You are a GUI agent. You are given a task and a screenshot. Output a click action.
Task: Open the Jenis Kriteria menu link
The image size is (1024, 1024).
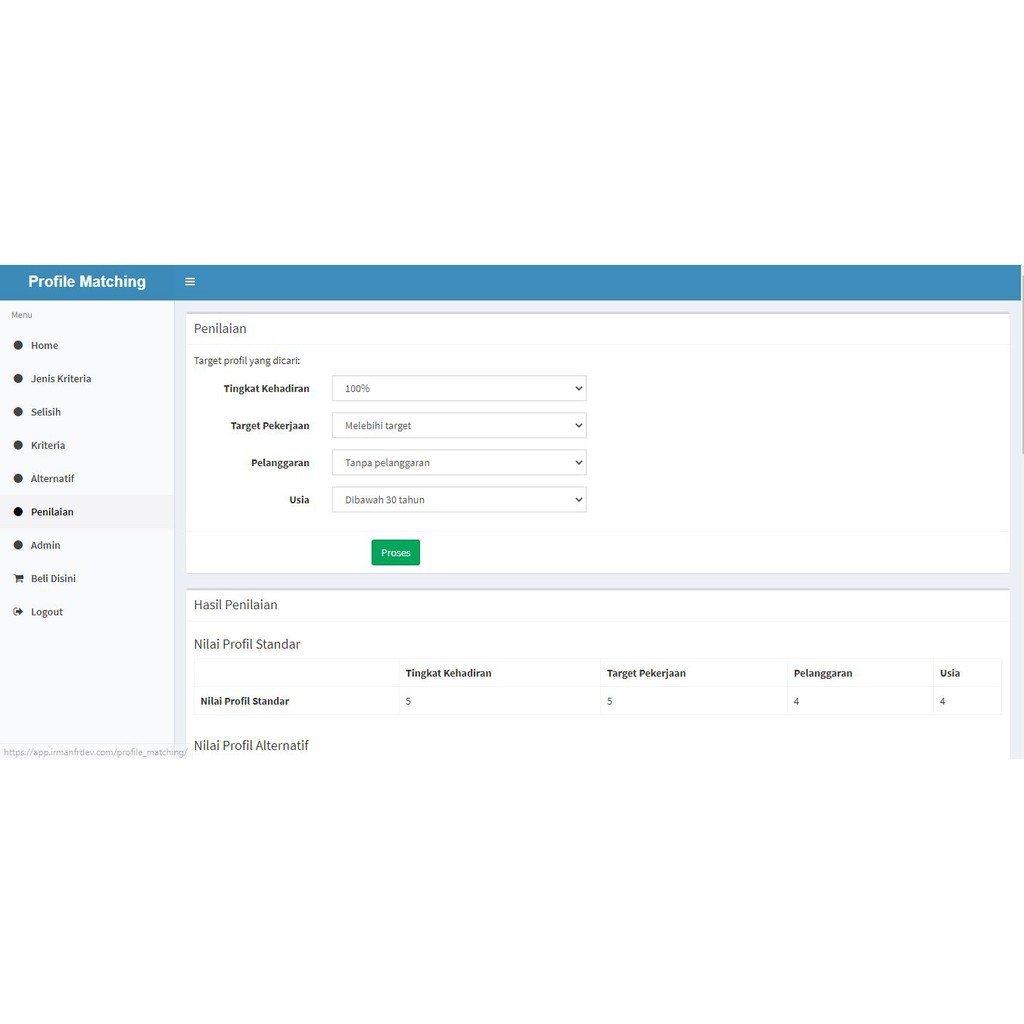tap(61, 379)
